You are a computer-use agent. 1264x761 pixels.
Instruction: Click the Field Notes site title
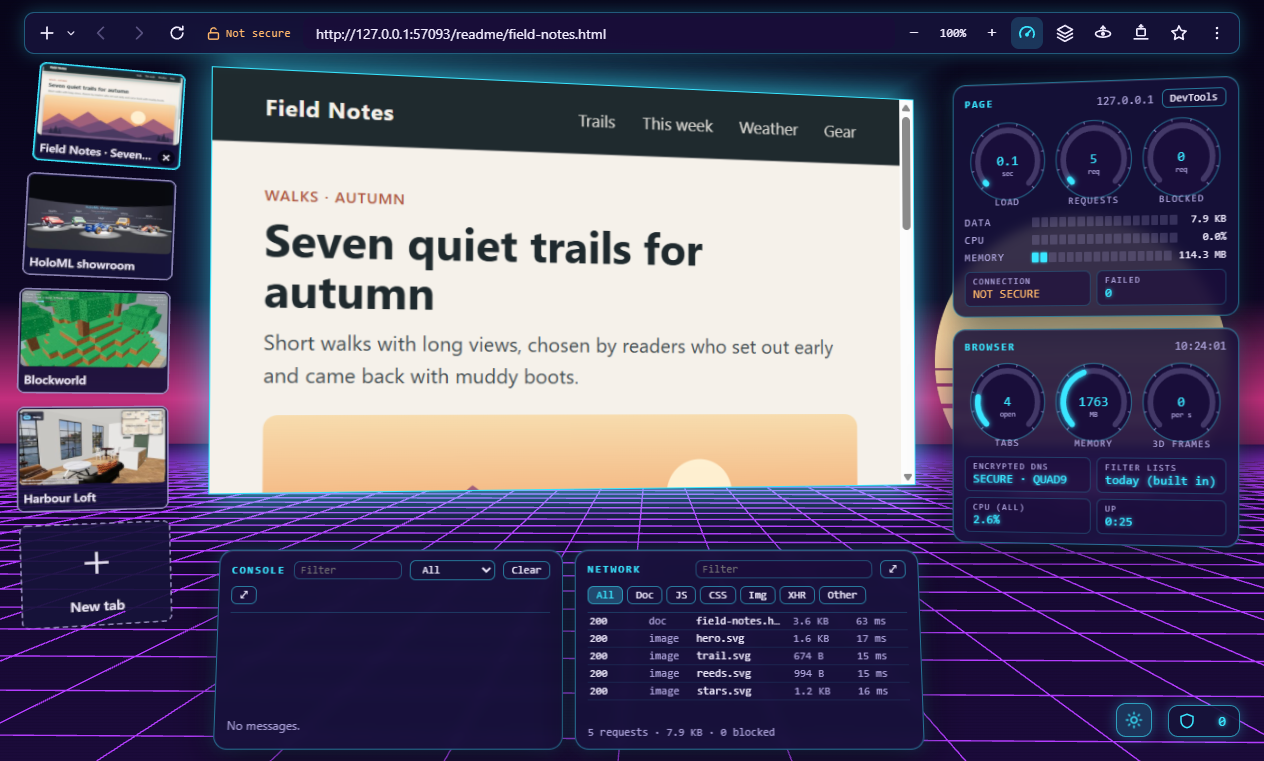coord(330,110)
